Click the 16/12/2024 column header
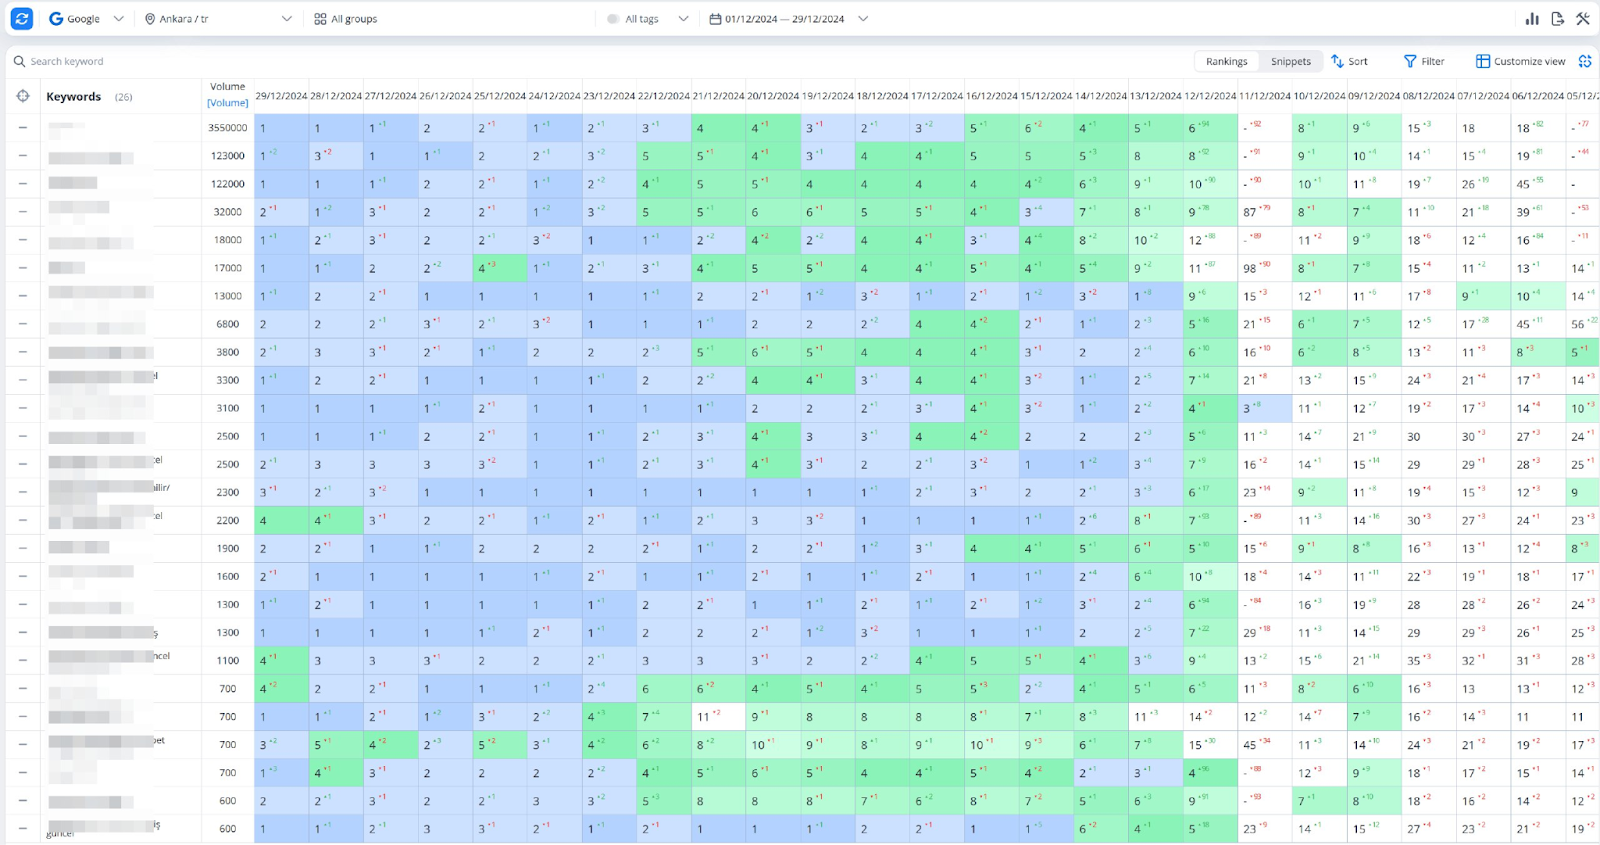The image size is (1600, 845). point(992,96)
